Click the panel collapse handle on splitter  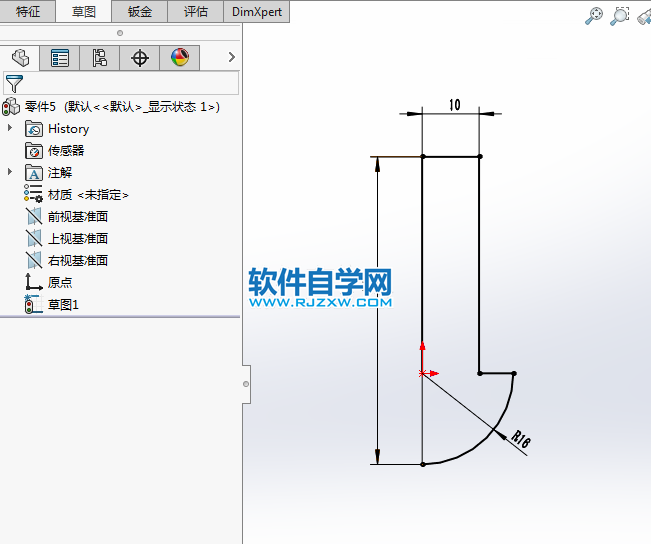246,384
